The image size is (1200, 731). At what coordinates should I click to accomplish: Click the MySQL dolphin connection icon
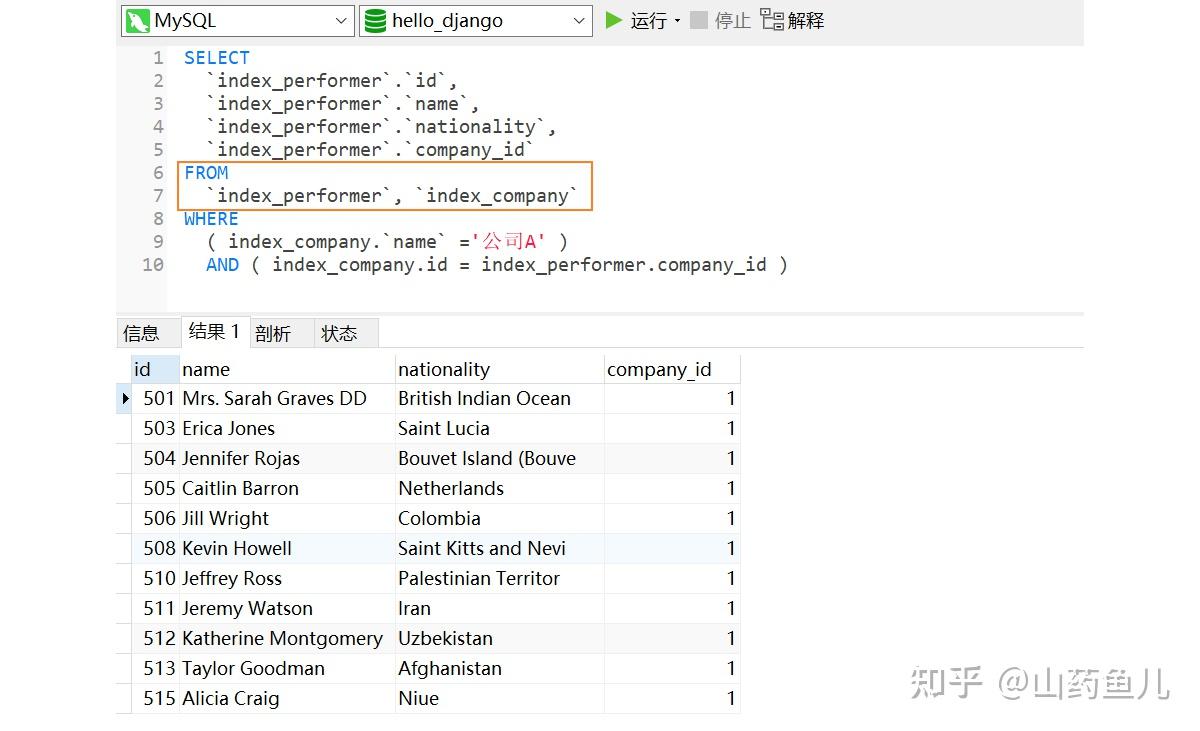tap(137, 20)
